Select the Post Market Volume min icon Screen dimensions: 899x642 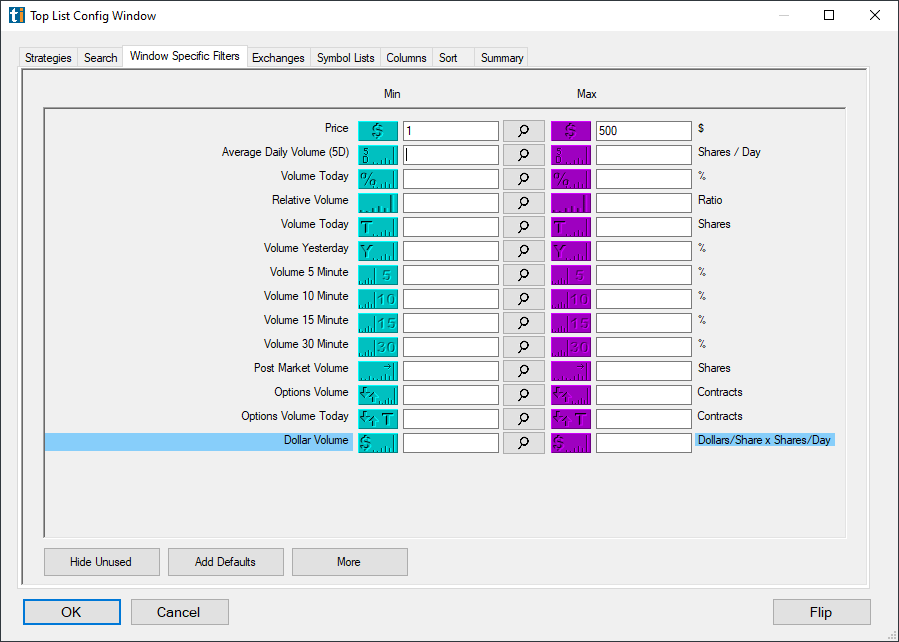coord(377,370)
